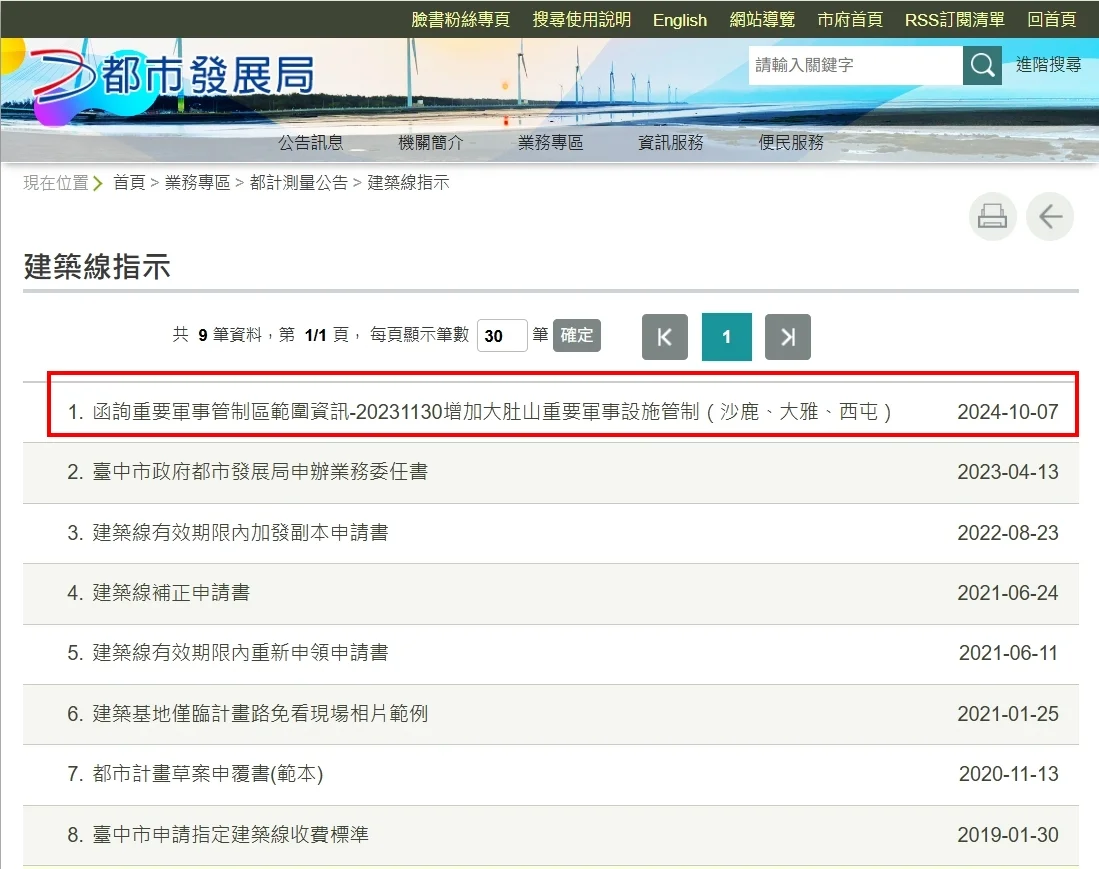
Task: Focus the keyword search input field
Action: pos(855,65)
